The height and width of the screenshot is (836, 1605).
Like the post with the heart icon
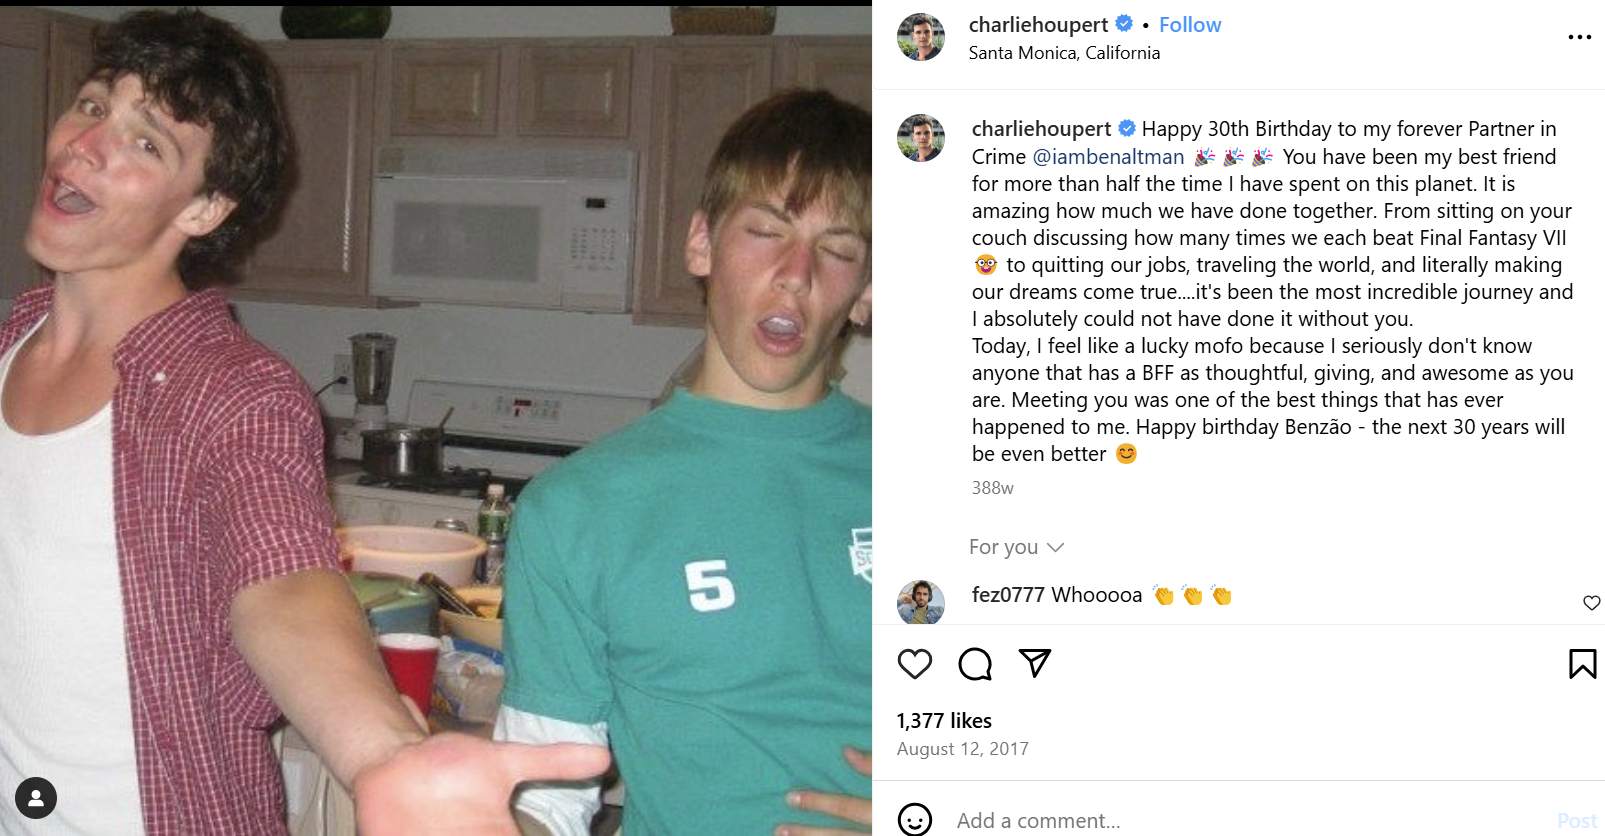coord(914,664)
